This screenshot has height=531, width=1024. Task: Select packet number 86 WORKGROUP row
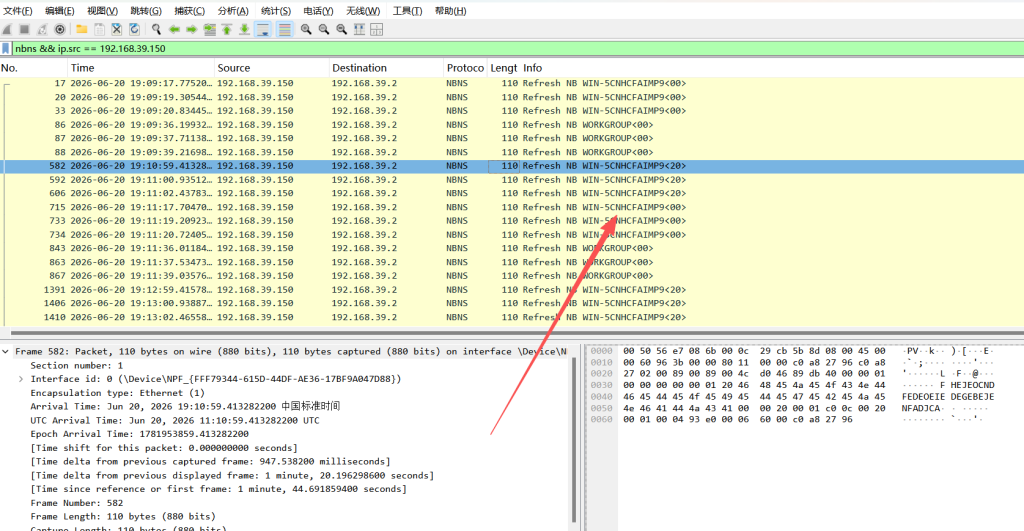512,125
